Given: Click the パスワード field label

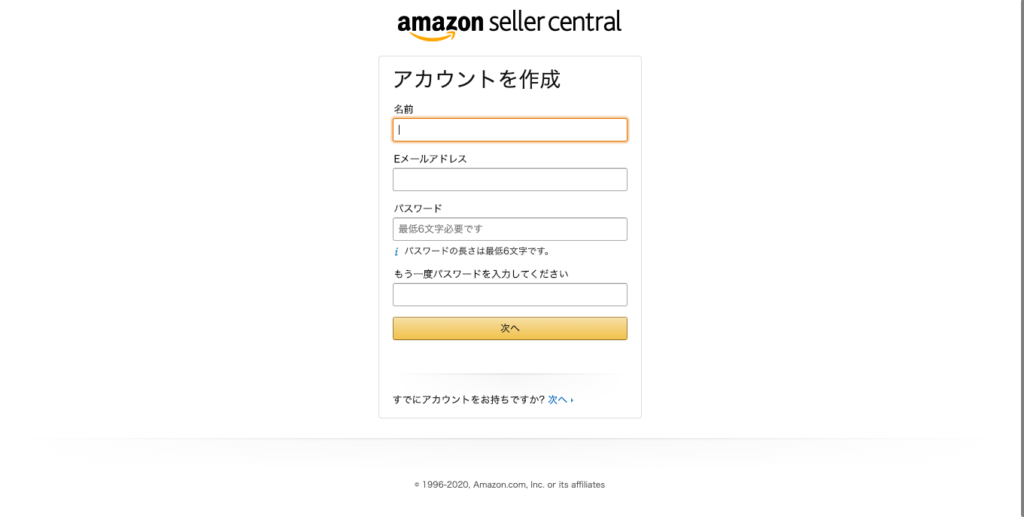Looking at the screenshot, I should 418,208.
